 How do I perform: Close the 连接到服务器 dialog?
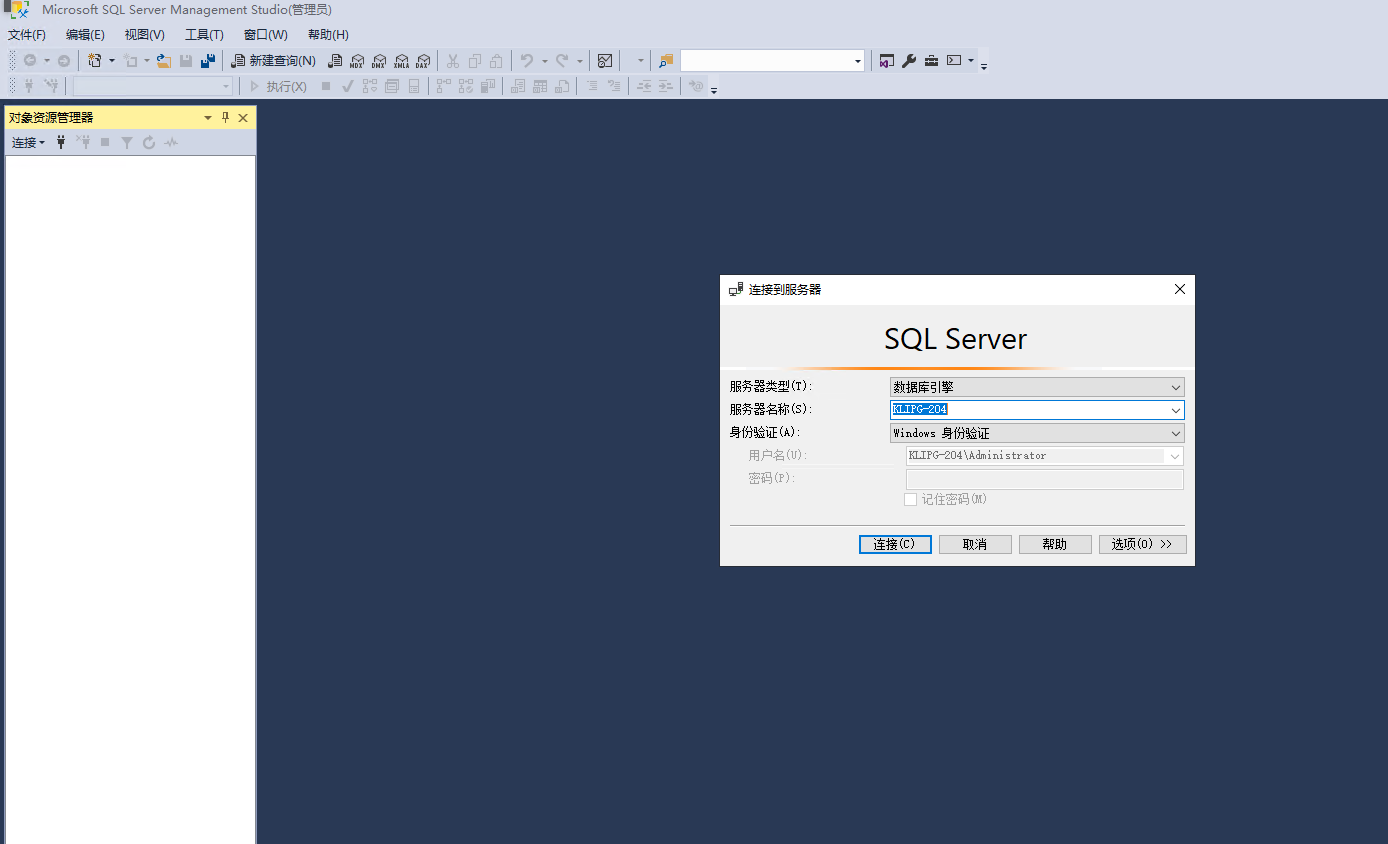coord(1180,289)
